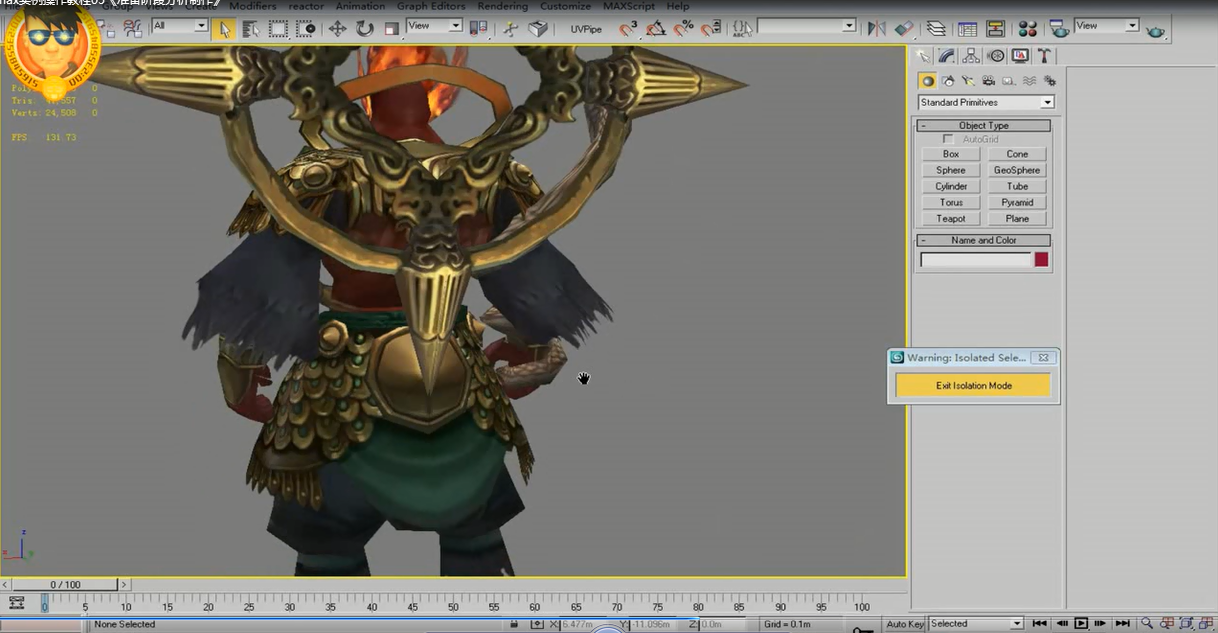1218x633 pixels.
Task: Open the Layer Manager
Action: tap(936, 29)
